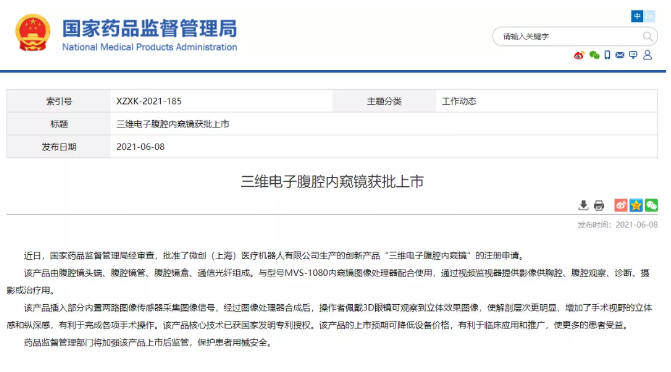Viewport: 671px width, 372px height.
Task: Open the green WeChat icon below search
Action: coord(594,55)
